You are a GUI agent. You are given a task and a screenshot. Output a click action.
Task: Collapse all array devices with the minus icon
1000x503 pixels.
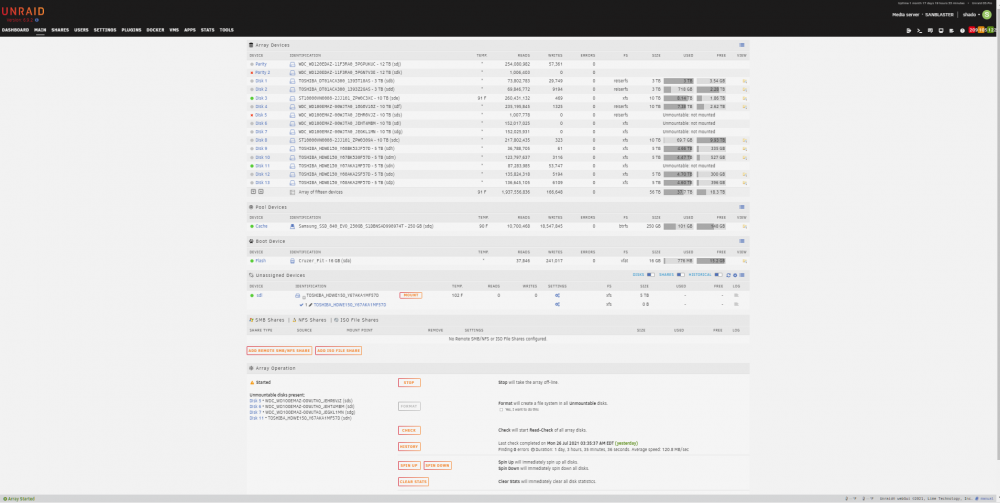tap(261, 191)
